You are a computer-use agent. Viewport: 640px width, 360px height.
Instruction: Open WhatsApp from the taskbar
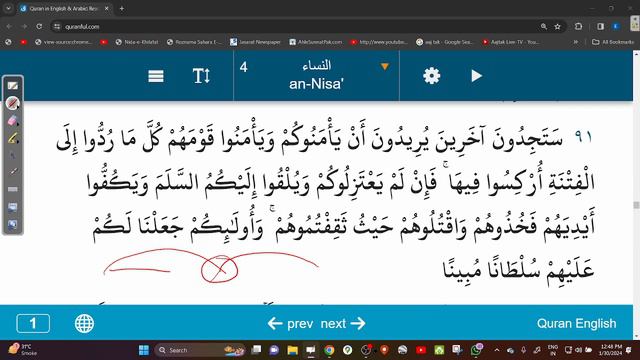(x=476, y=350)
